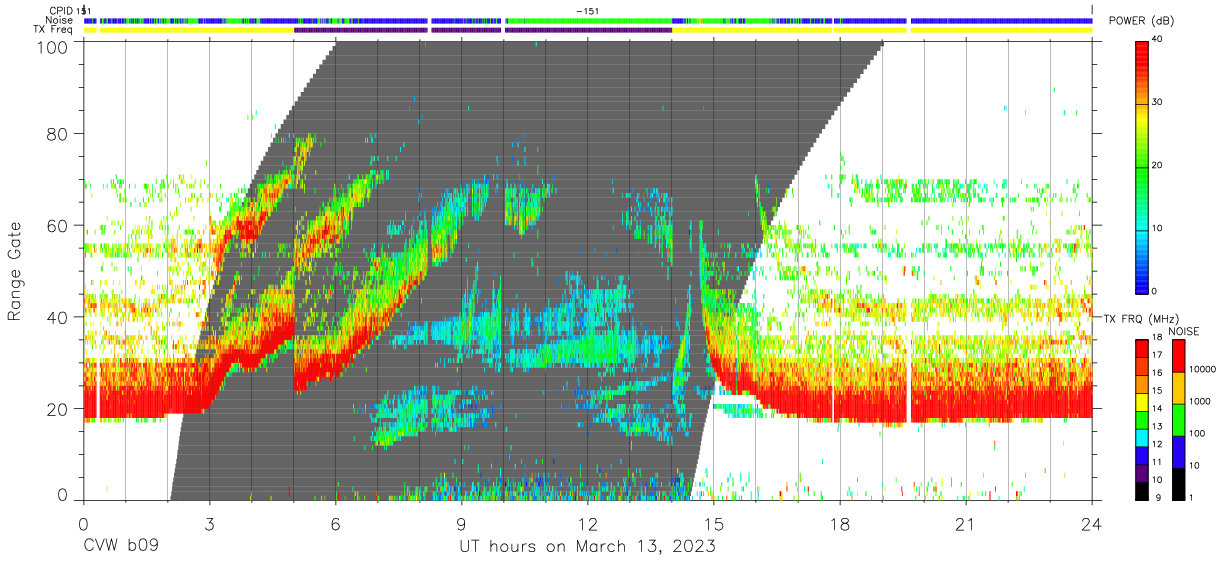Click the '100' tick on the noise legend

pyautogui.click(x=1198, y=433)
